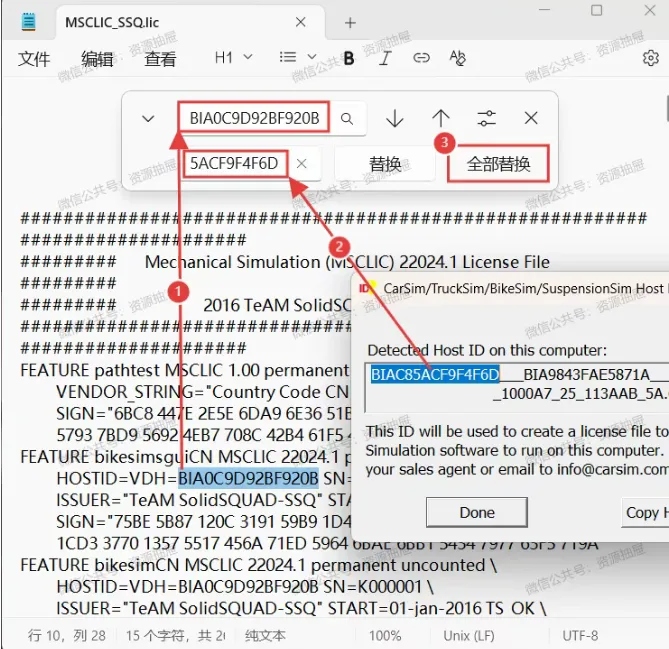Click the Host ID dialog title bar icon
The width and height of the screenshot is (669, 649).
367,288
